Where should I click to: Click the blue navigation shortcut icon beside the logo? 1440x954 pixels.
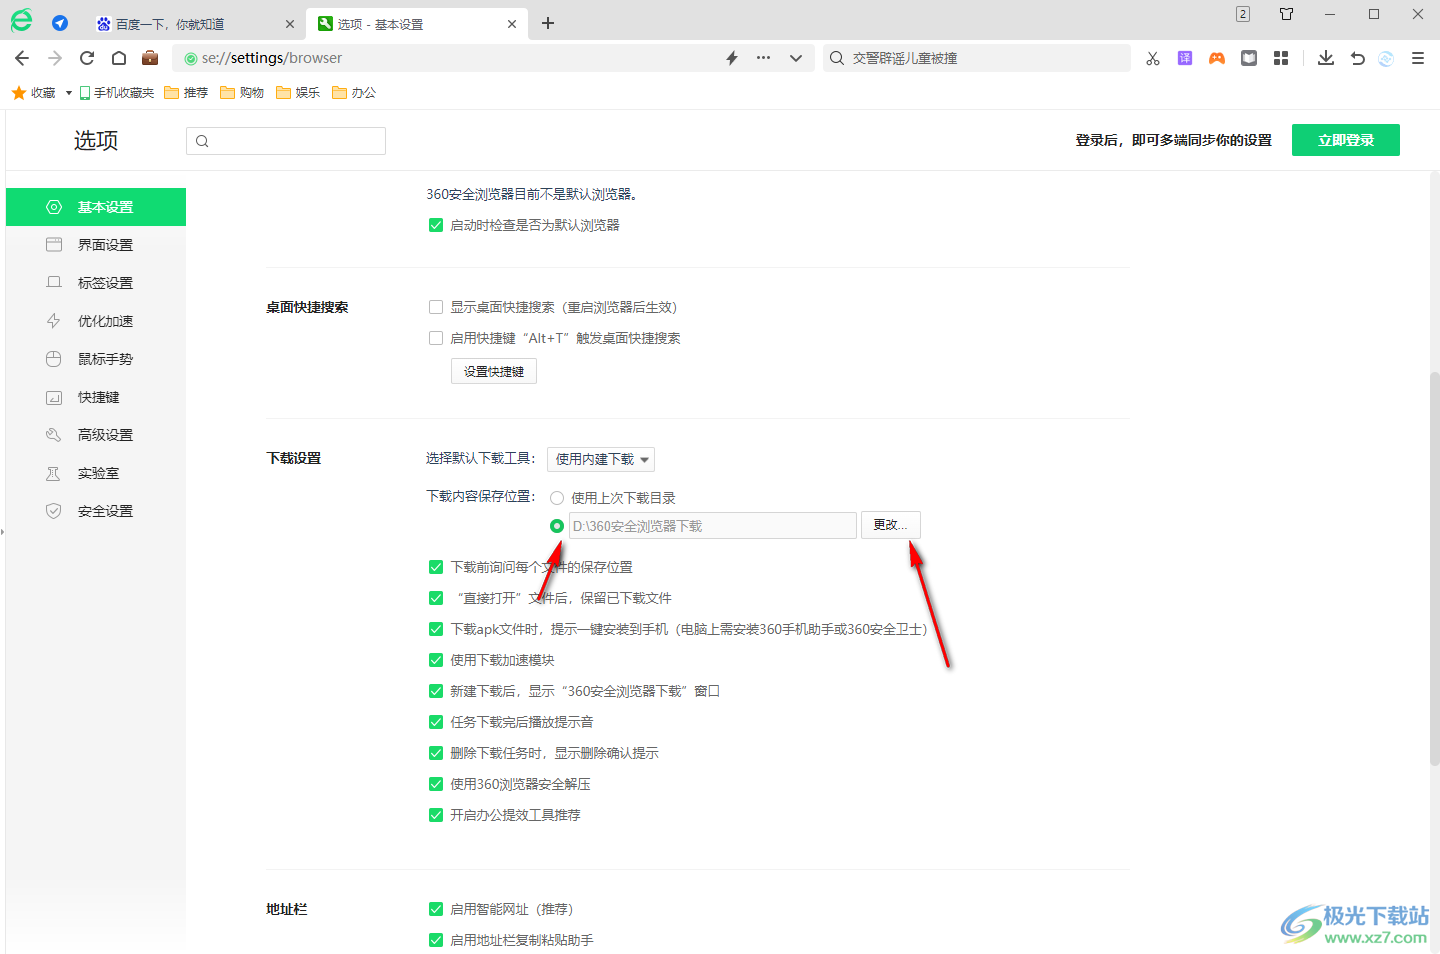pyautogui.click(x=60, y=23)
